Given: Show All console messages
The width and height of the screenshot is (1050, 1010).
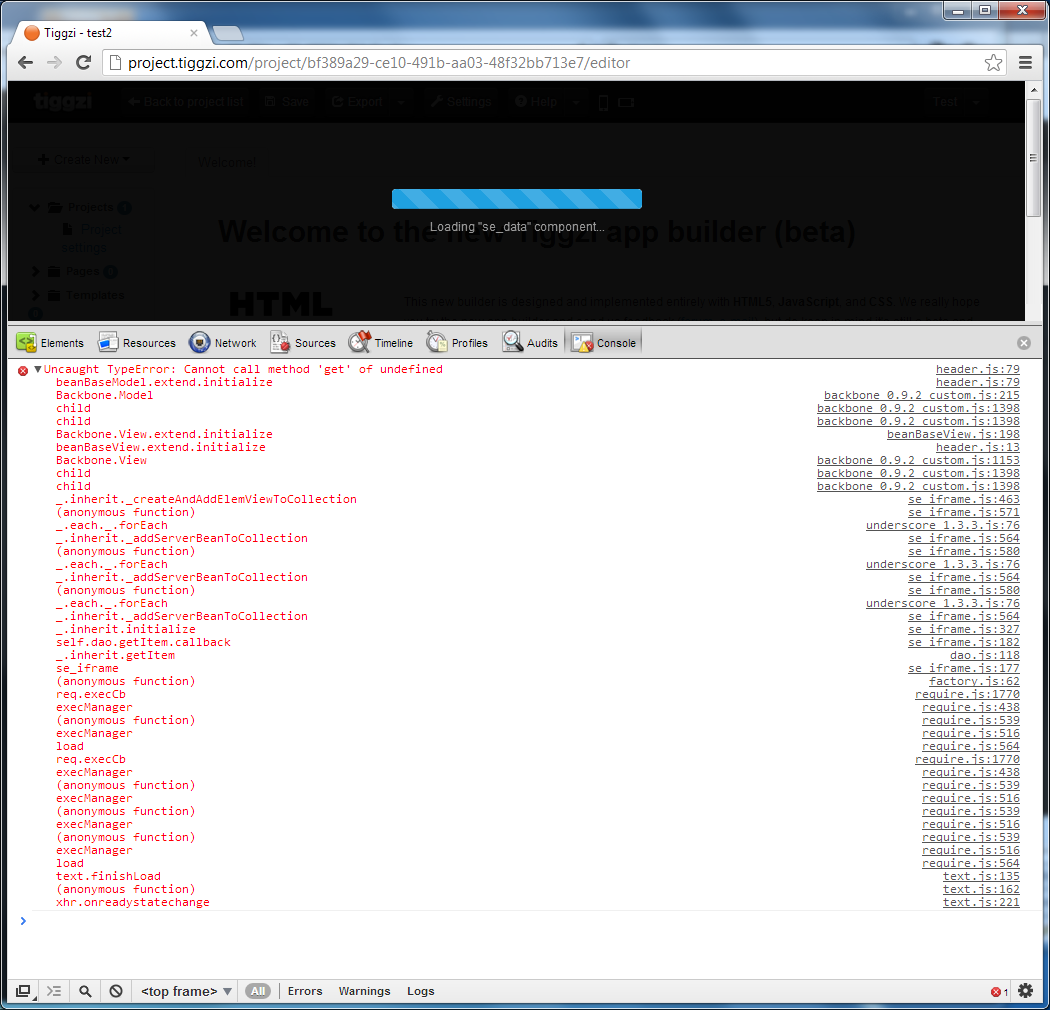Looking at the screenshot, I should tap(258, 991).
